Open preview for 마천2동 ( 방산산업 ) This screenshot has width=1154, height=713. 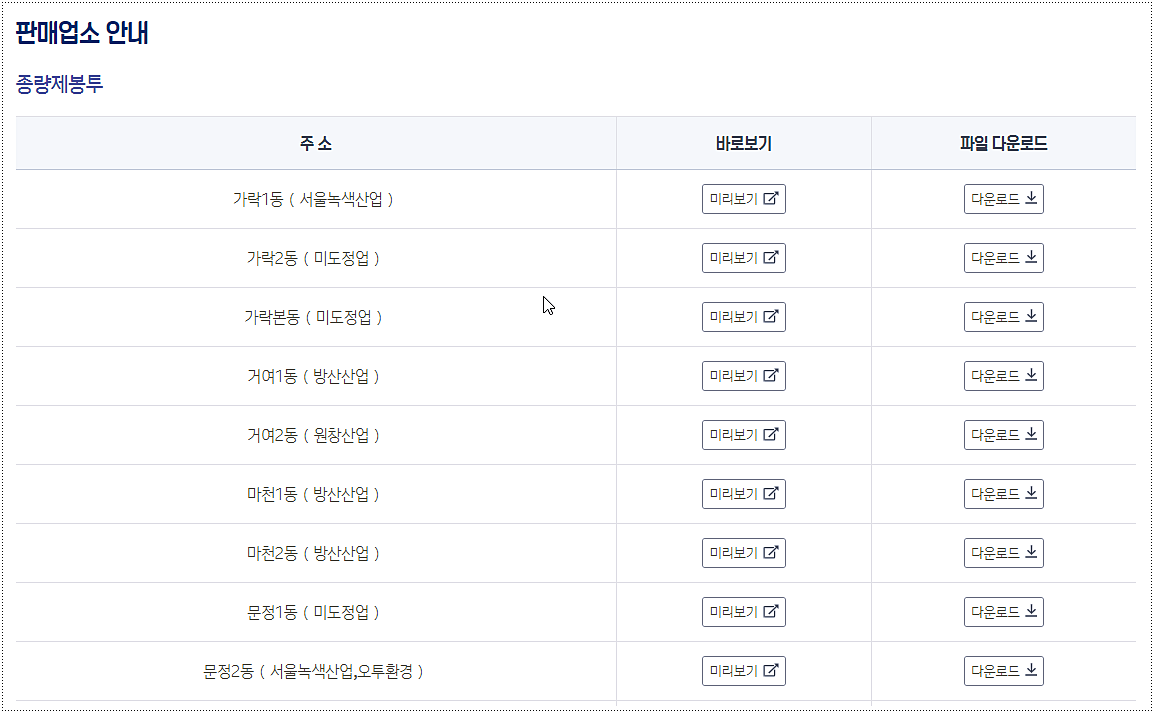pyautogui.click(x=743, y=552)
